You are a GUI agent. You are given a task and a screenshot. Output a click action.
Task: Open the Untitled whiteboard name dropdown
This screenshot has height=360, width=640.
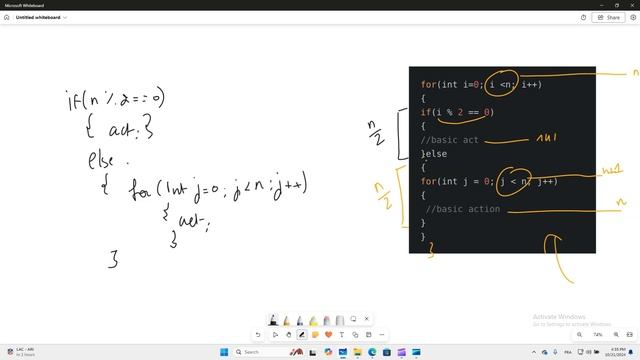tap(41, 18)
